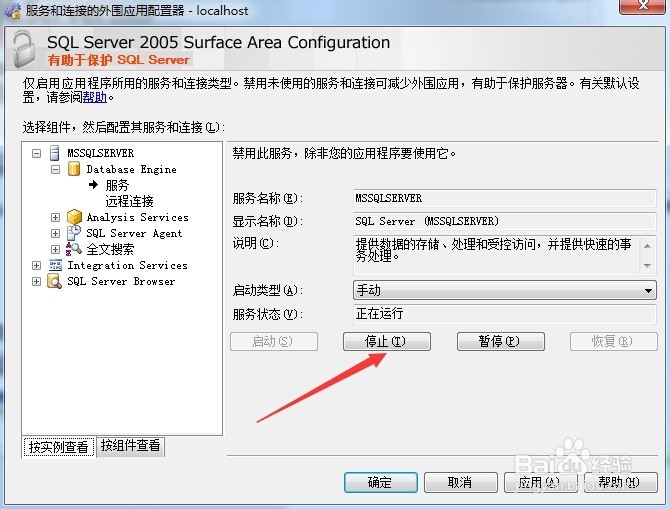
Task: Open the 帮助 hyperlink in description
Action: tap(94, 97)
